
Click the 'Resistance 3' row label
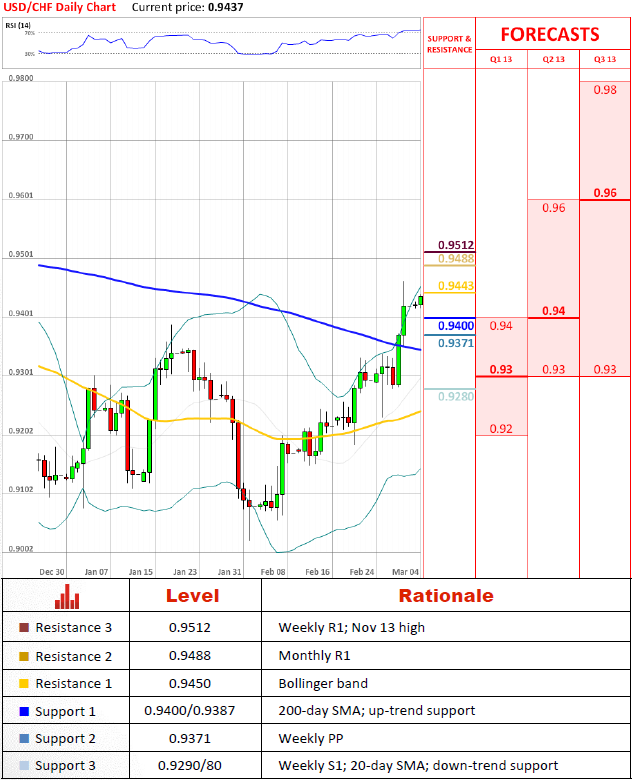point(74,628)
